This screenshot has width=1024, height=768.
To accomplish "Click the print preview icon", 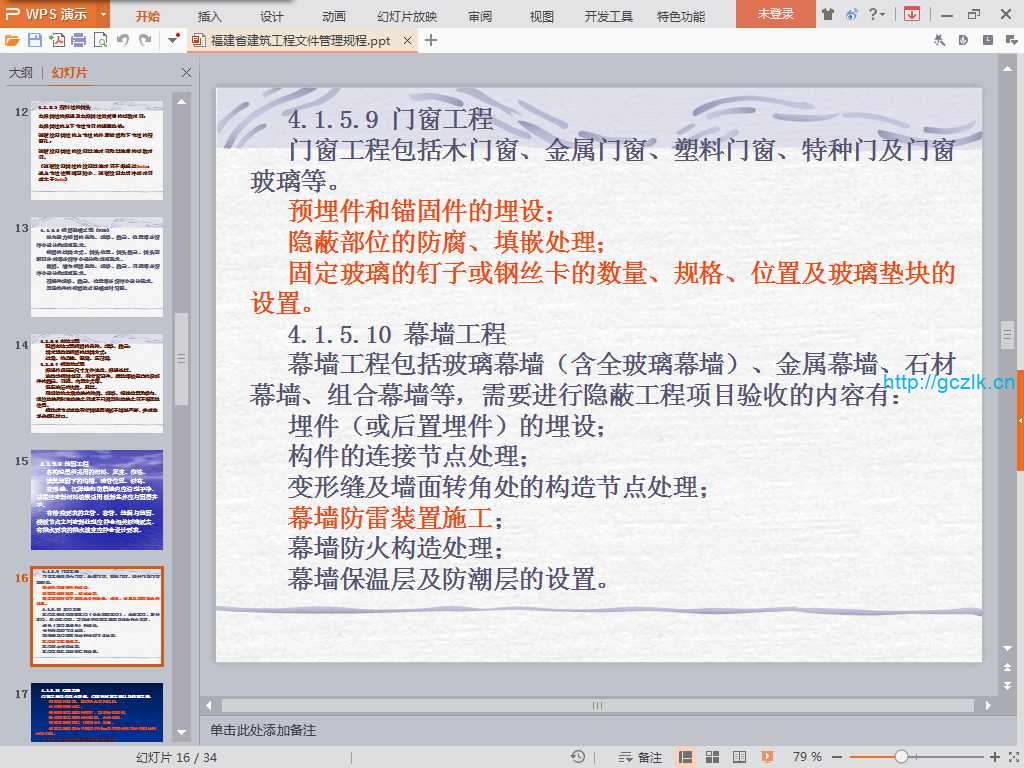I will [100, 40].
